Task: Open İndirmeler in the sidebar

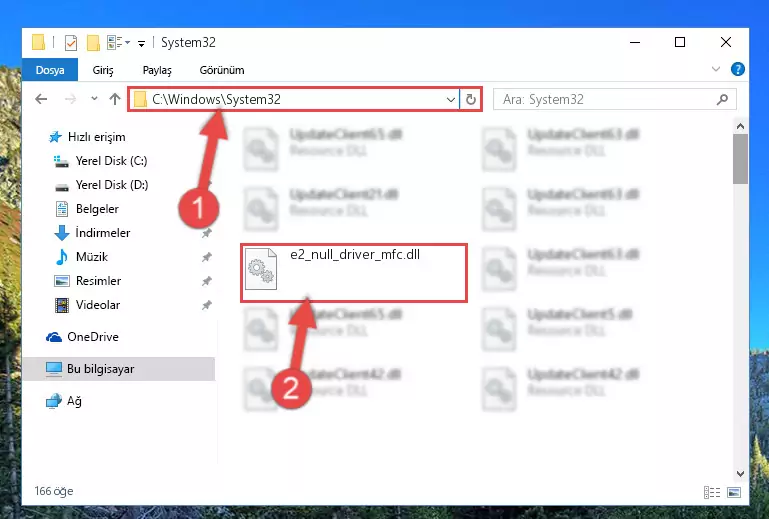Action: pos(92,233)
